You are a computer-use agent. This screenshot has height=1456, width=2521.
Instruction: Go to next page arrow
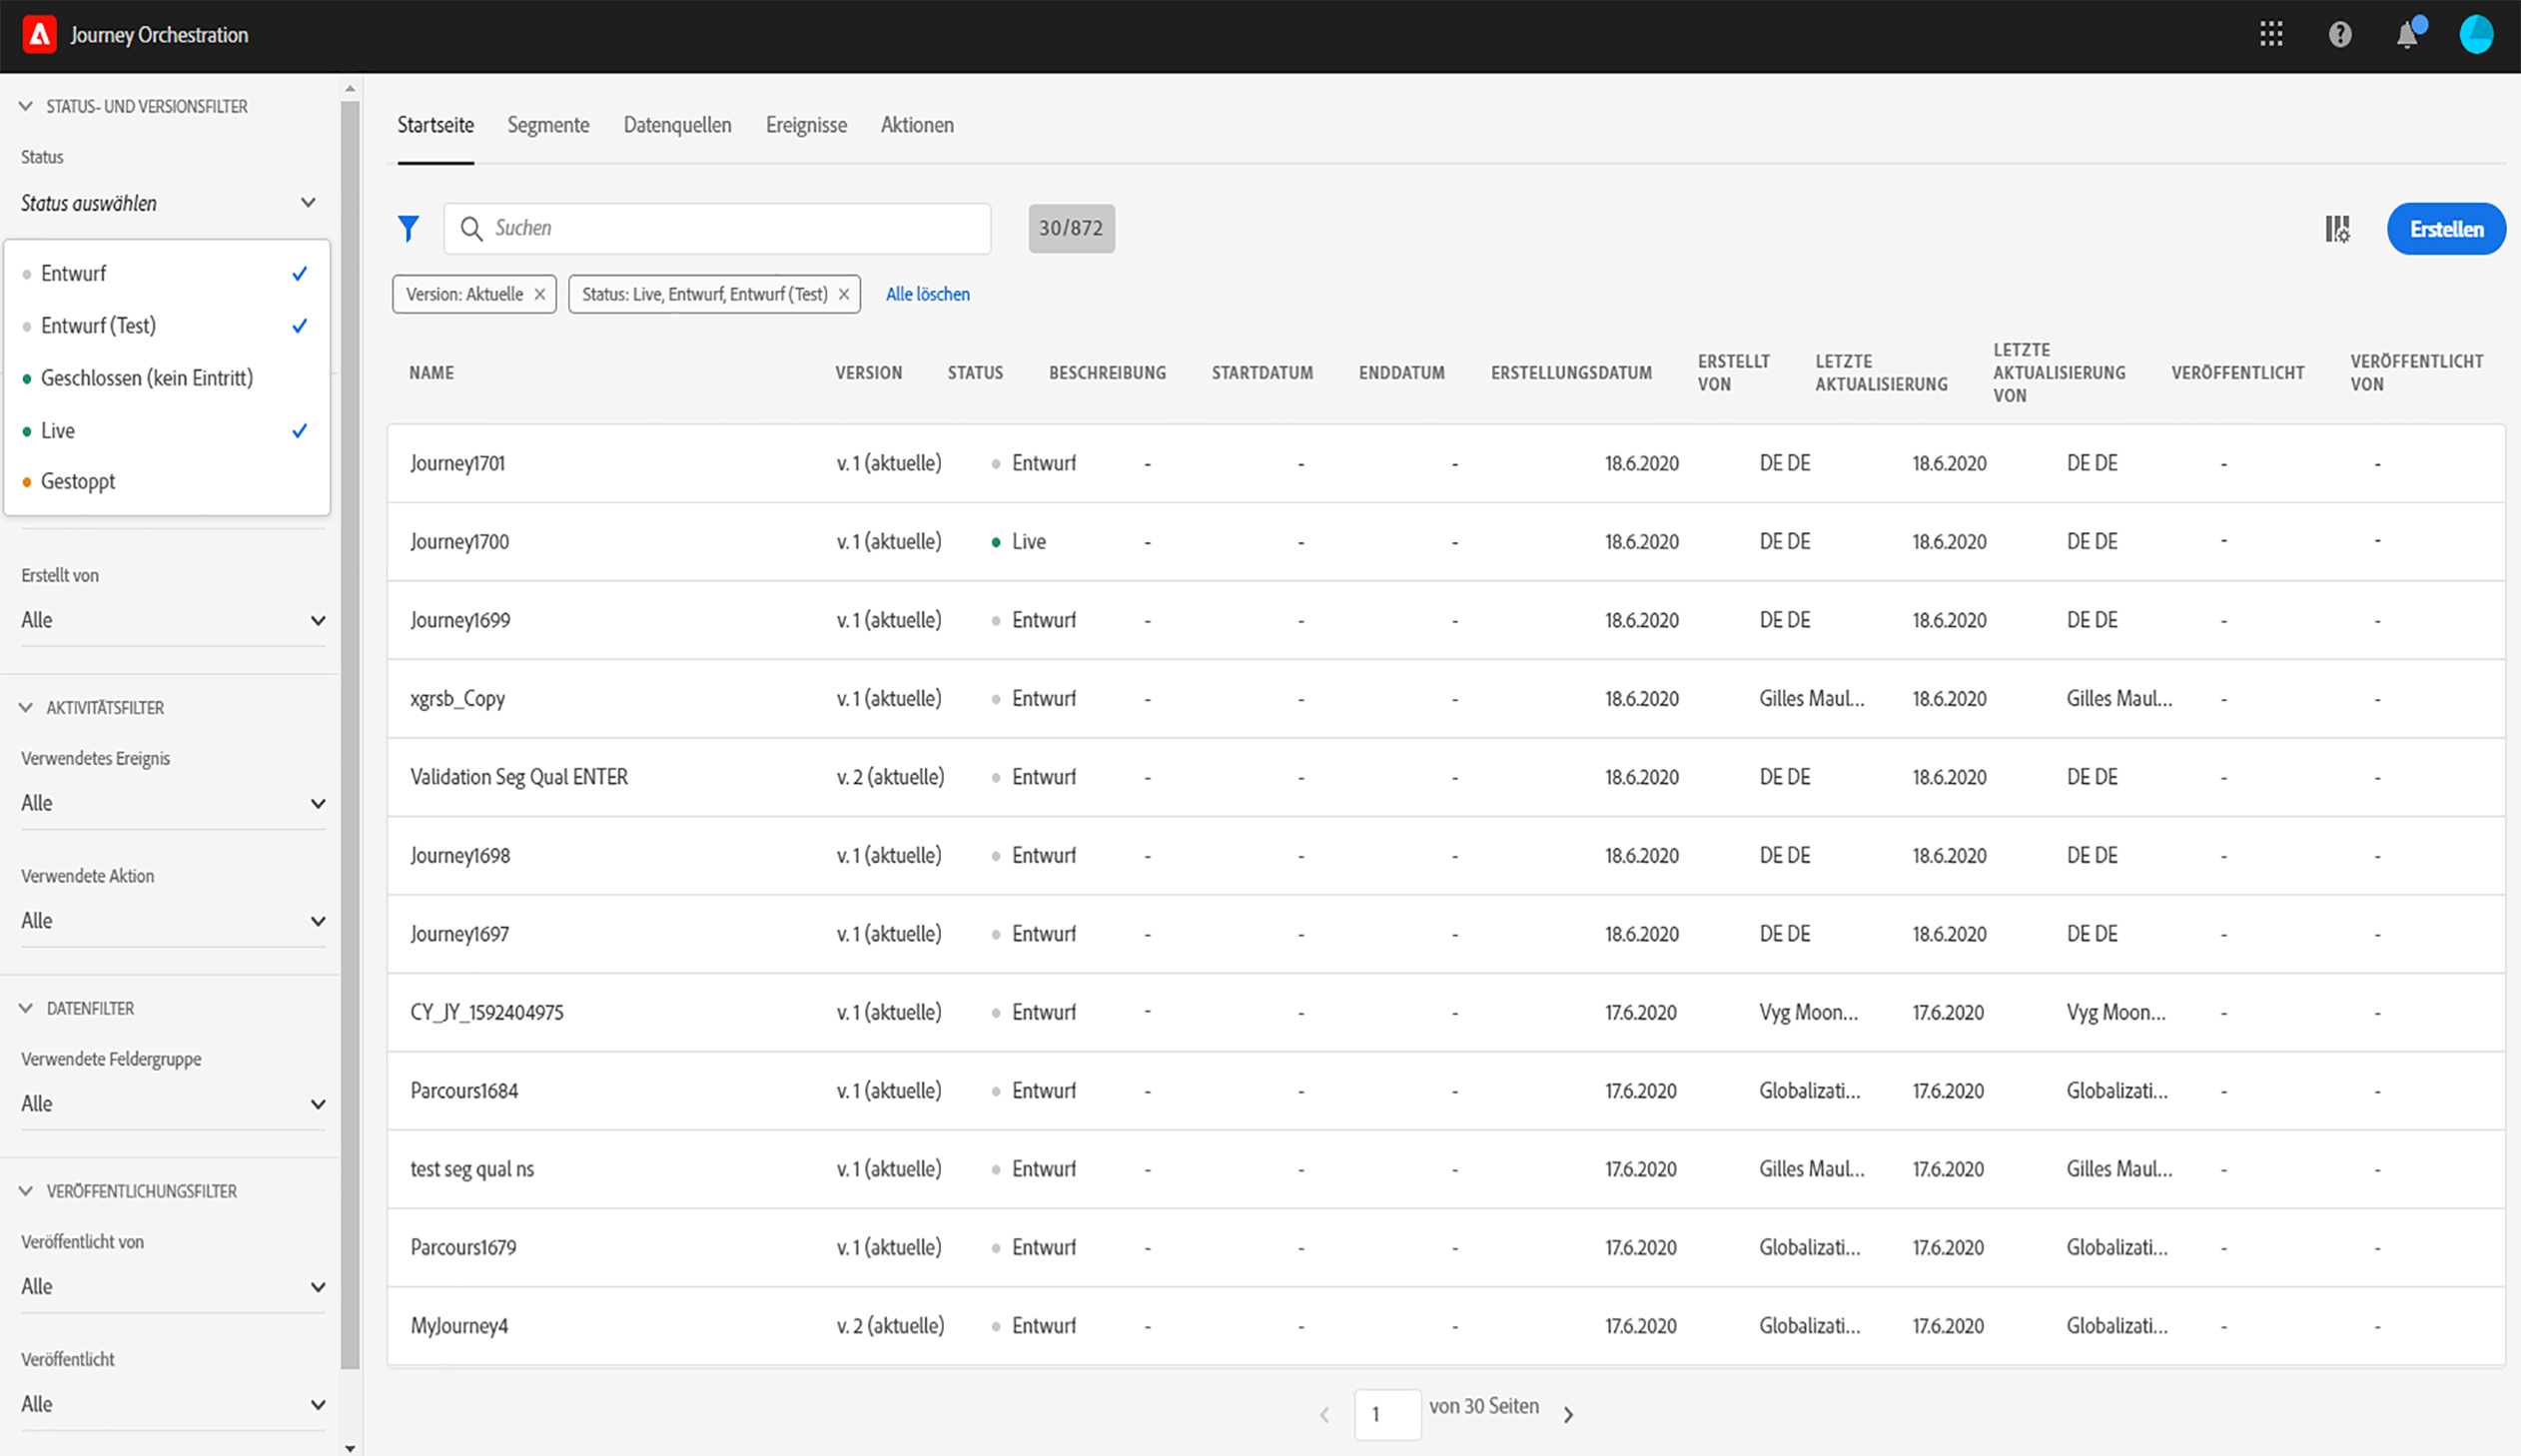pyautogui.click(x=1568, y=1414)
